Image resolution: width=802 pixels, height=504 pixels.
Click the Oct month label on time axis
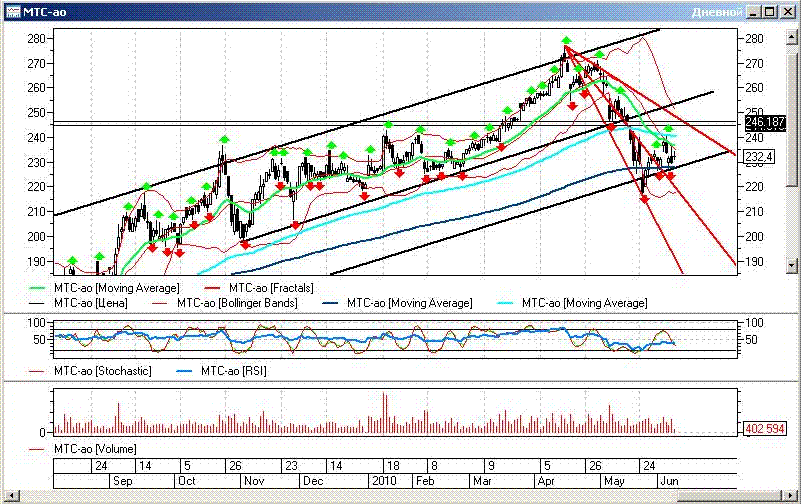click(187, 481)
